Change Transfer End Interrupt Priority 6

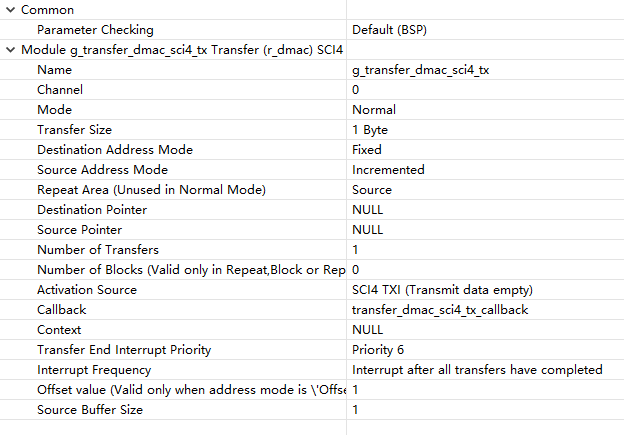coord(485,349)
